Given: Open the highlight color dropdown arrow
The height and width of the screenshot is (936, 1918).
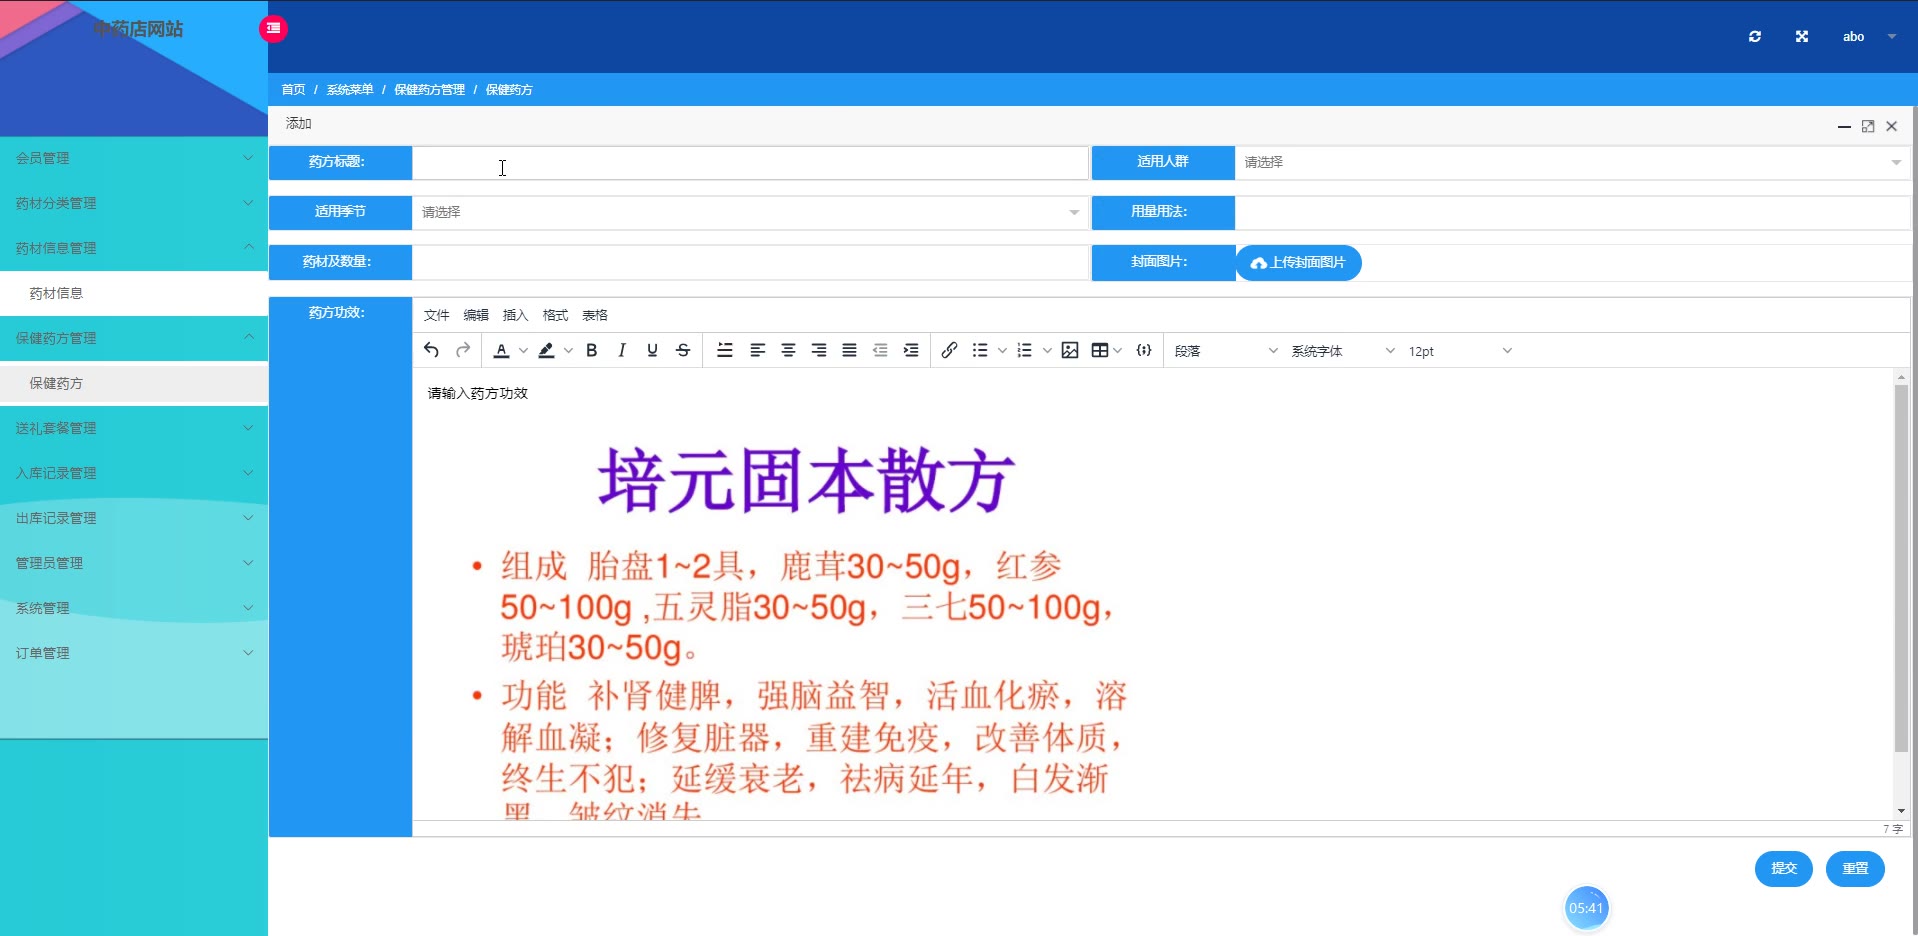Looking at the screenshot, I should tap(568, 351).
